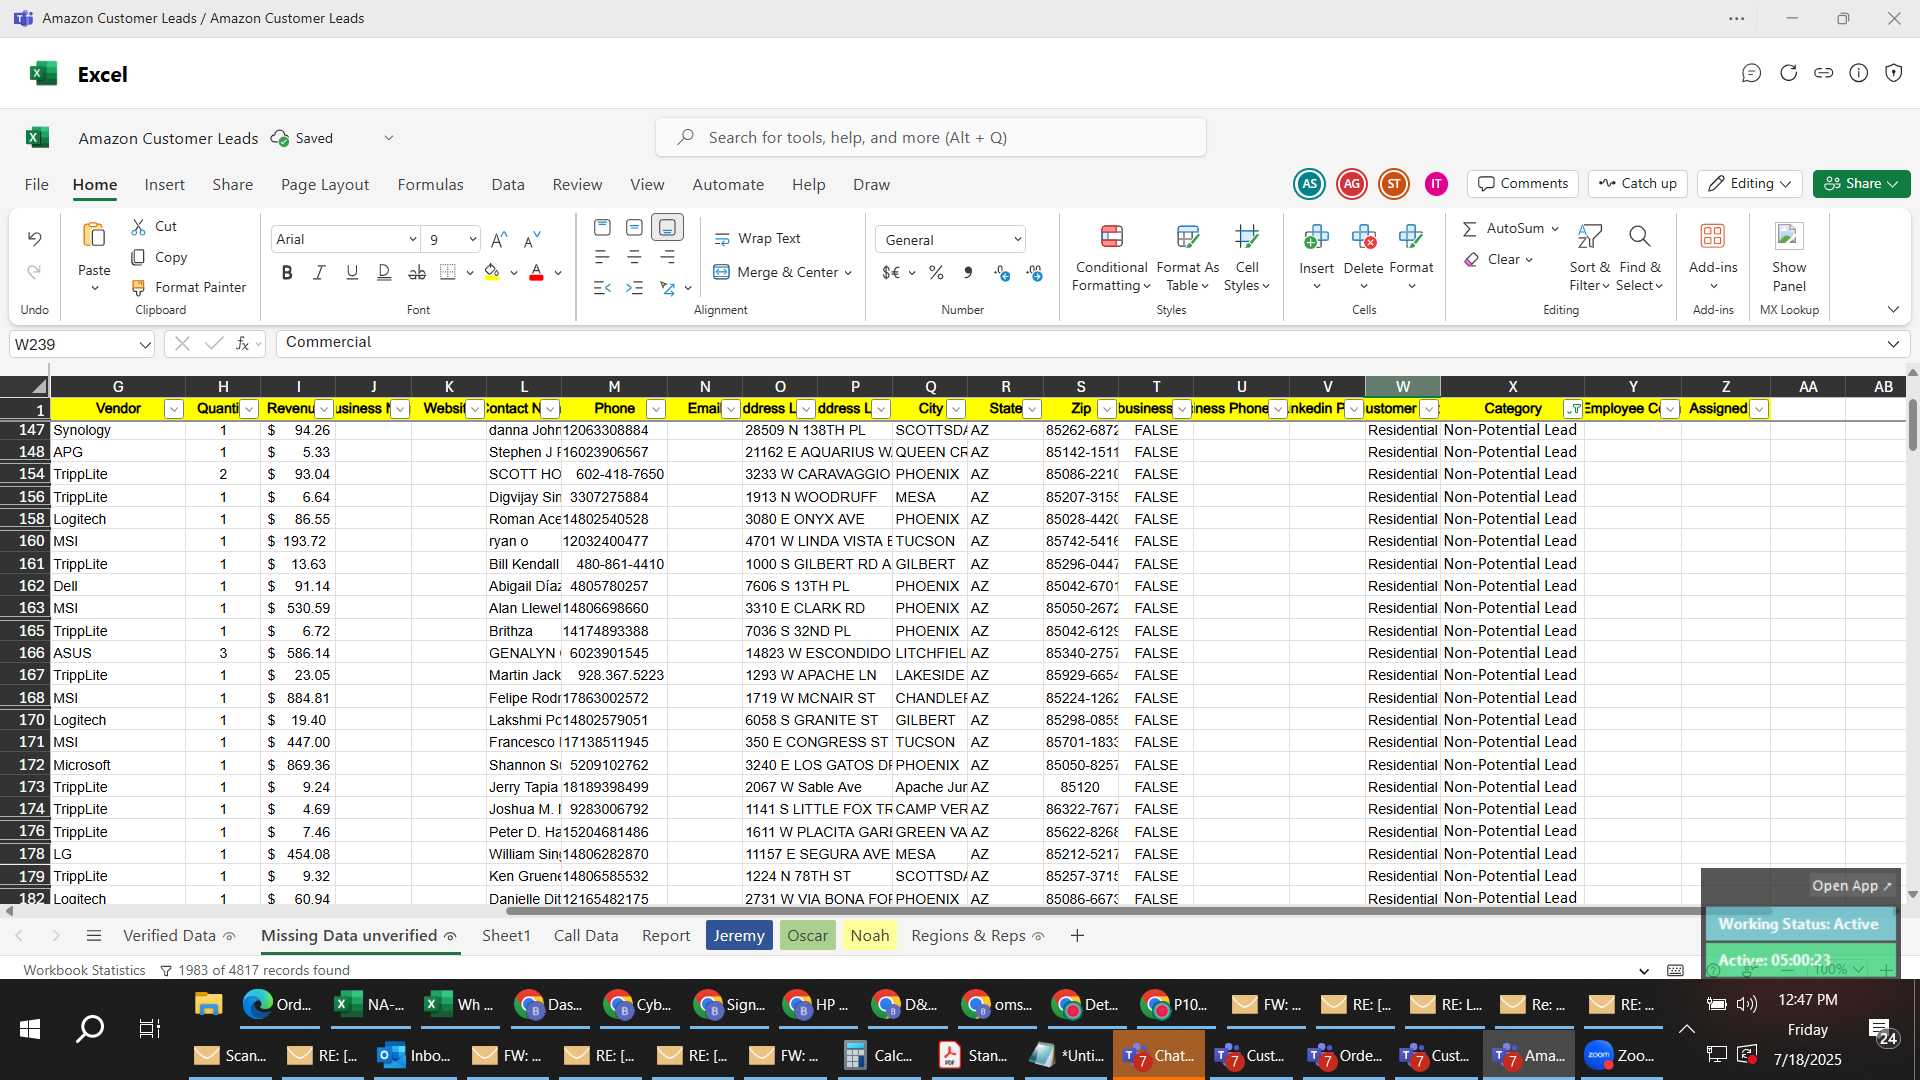Open the Formulas ribbon tab

pyautogui.click(x=430, y=185)
